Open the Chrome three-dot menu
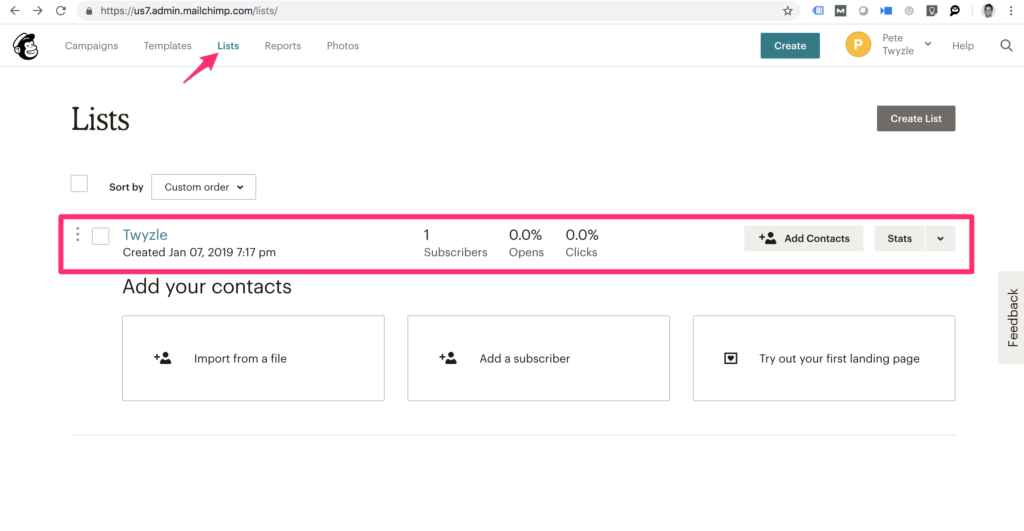1024x531 pixels. 1012,11
